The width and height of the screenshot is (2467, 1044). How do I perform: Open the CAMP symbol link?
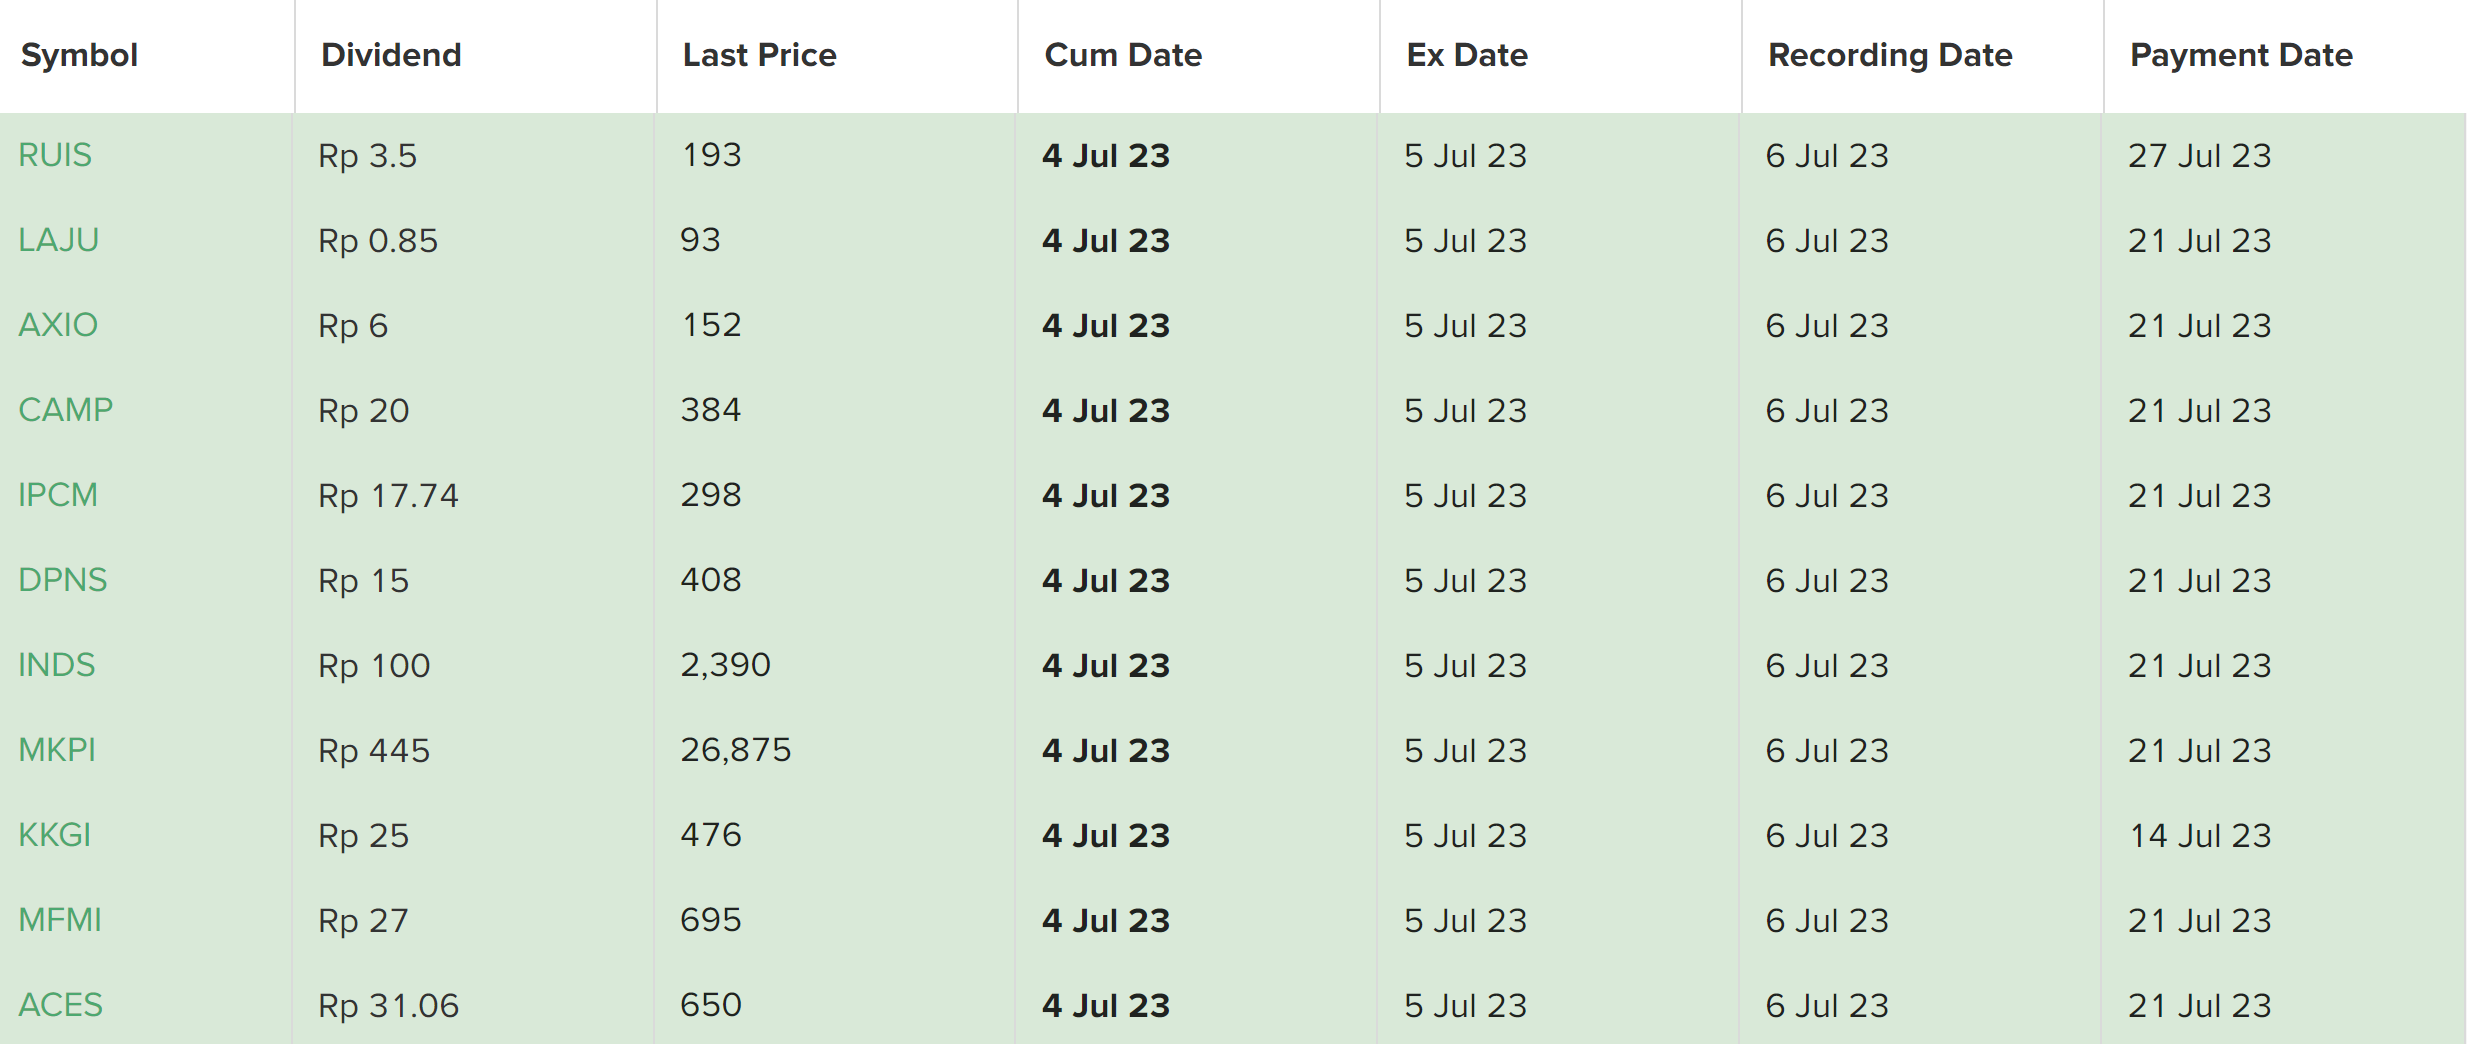[66, 410]
